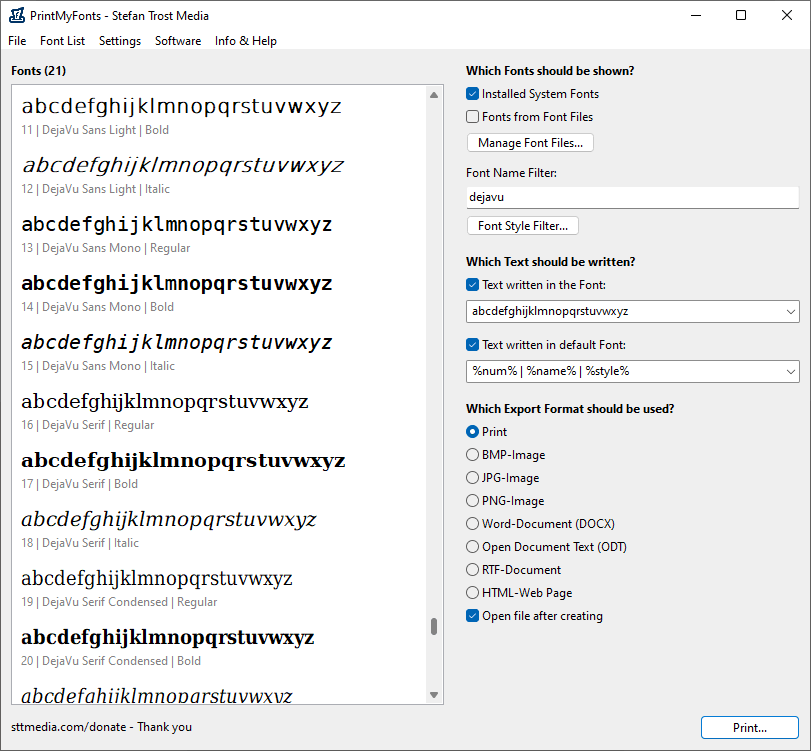Click the sttmedia.com/donate status text
This screenshot has width=811, height=751.
coord(101,727)
